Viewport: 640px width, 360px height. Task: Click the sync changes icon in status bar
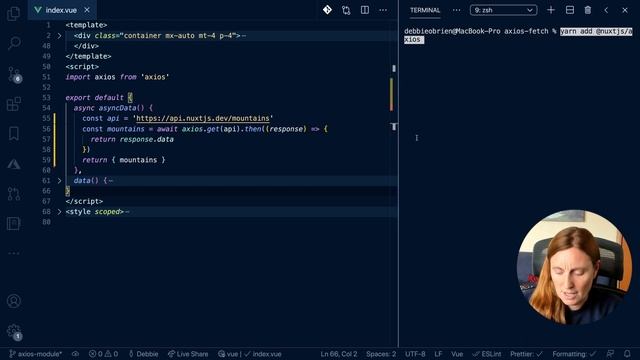[76, 354]
